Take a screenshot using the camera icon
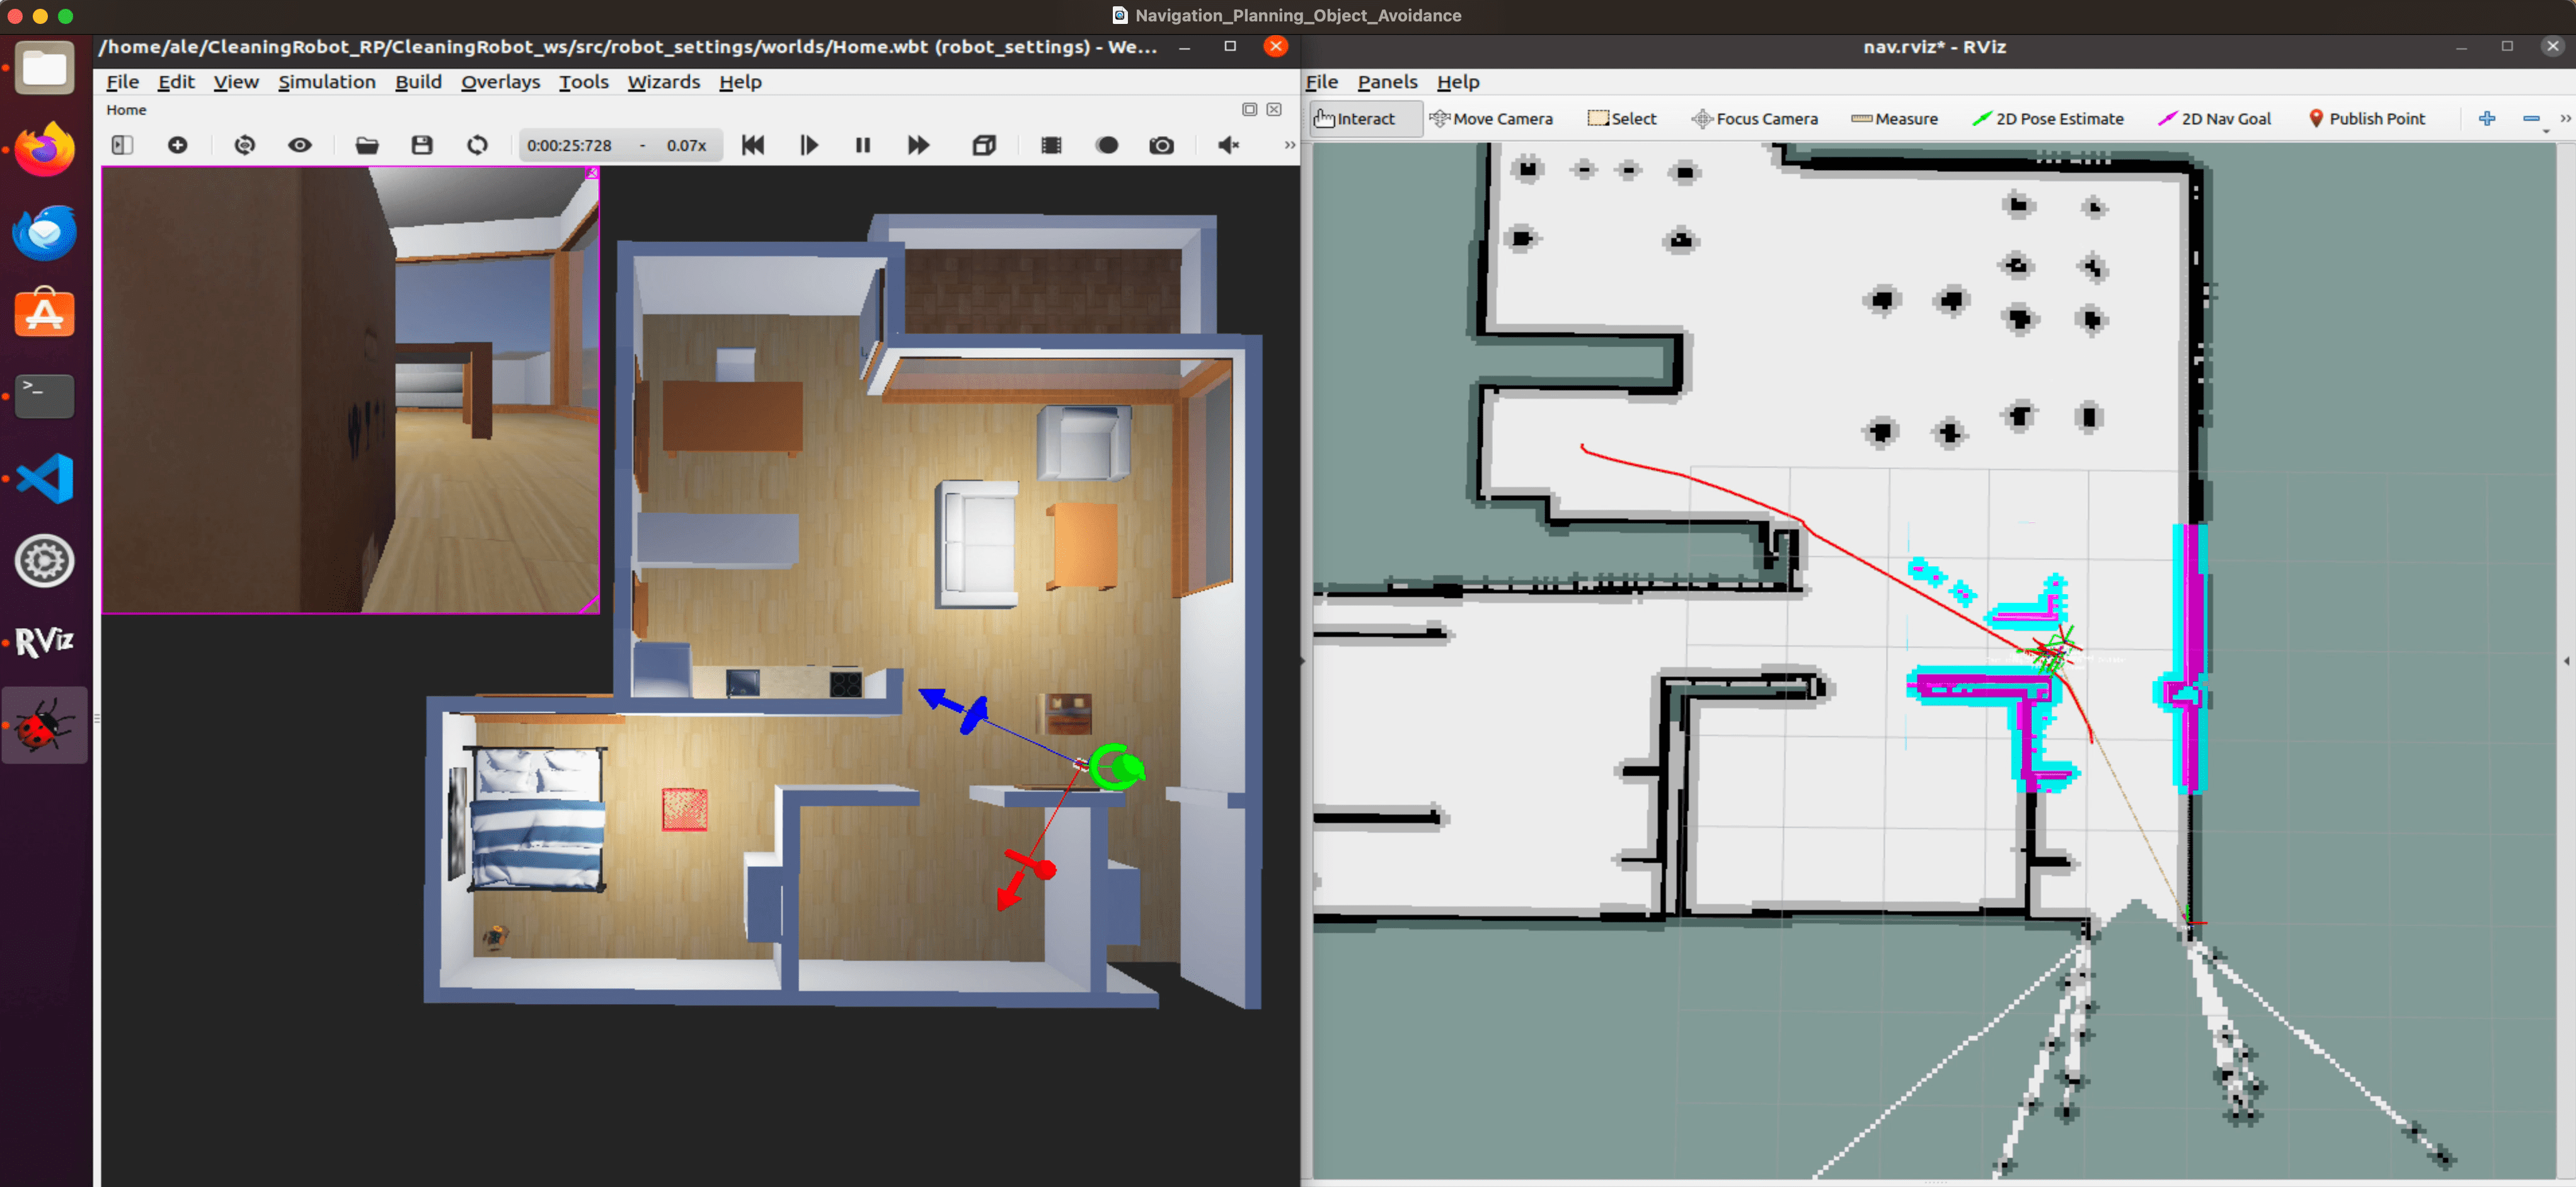Screen dimensions: 2576x1187 (1161, 145)
